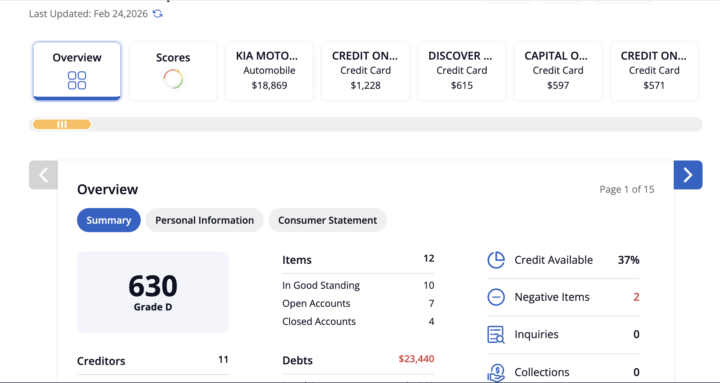Click the Overview section heading

coord(107,189)
